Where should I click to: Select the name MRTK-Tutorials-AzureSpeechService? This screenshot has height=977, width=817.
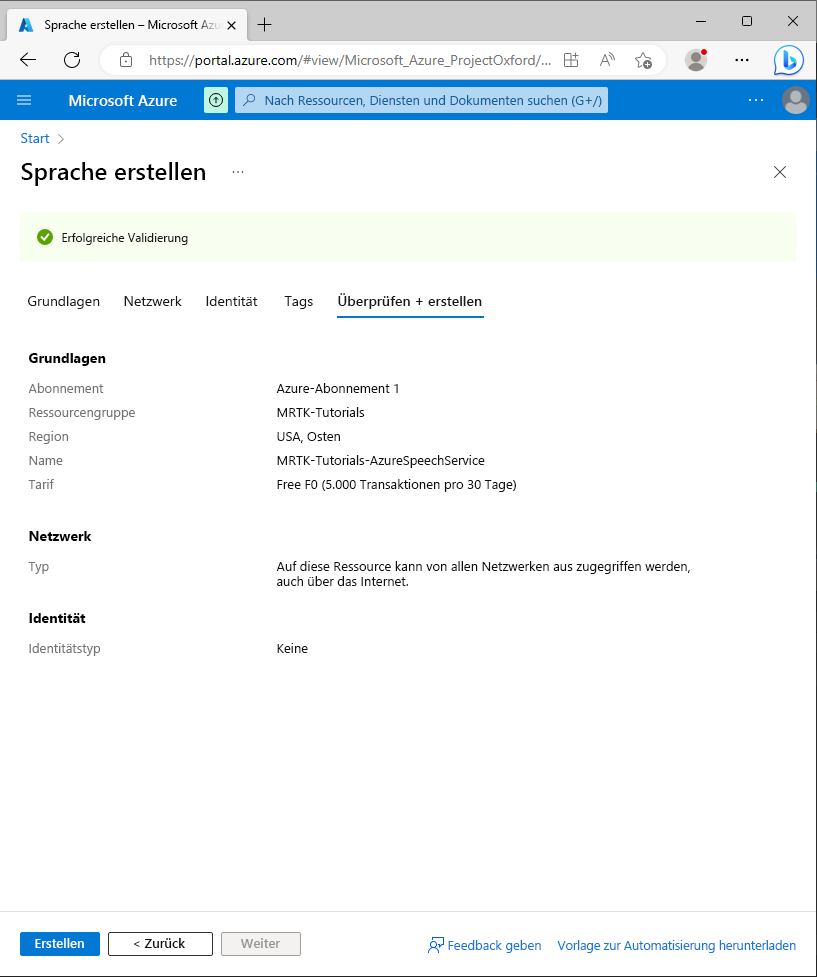(381, 460)
